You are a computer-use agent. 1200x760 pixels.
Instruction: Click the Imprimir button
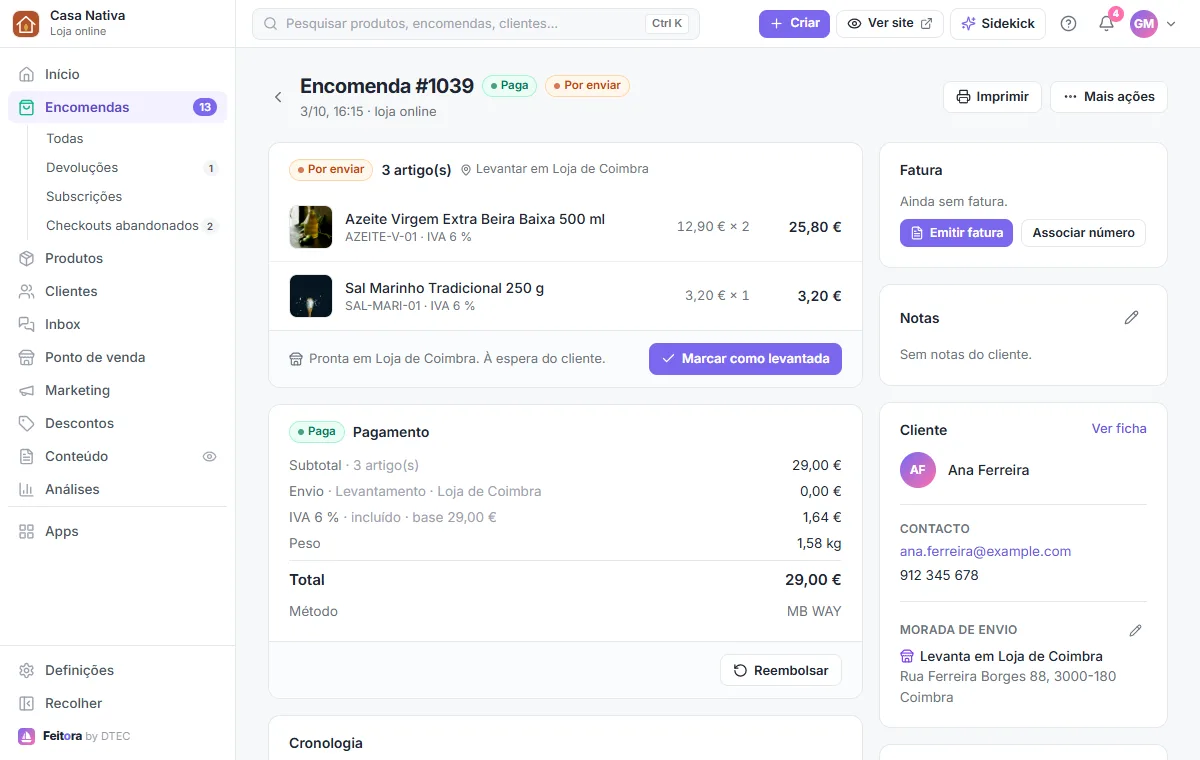coord(992,97)
